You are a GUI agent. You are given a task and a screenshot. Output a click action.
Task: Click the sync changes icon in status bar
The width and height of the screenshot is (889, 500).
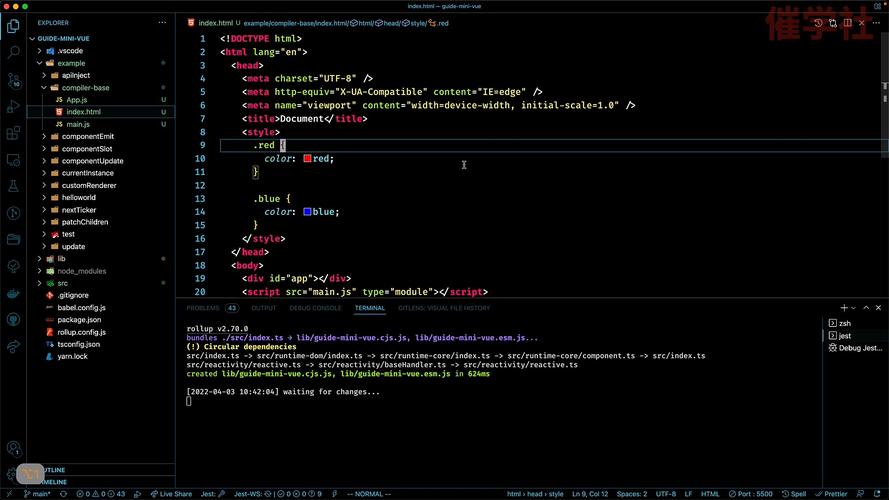point(64,494)
